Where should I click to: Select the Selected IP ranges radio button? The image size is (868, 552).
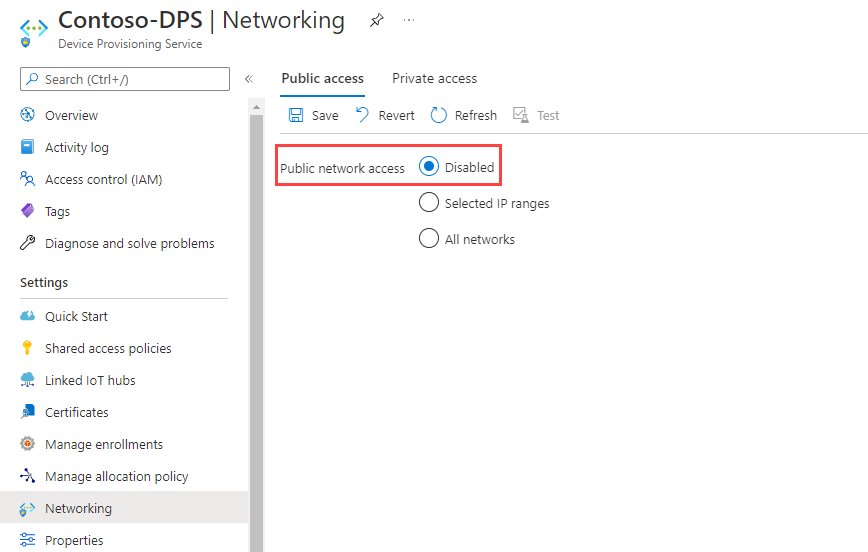429,202
